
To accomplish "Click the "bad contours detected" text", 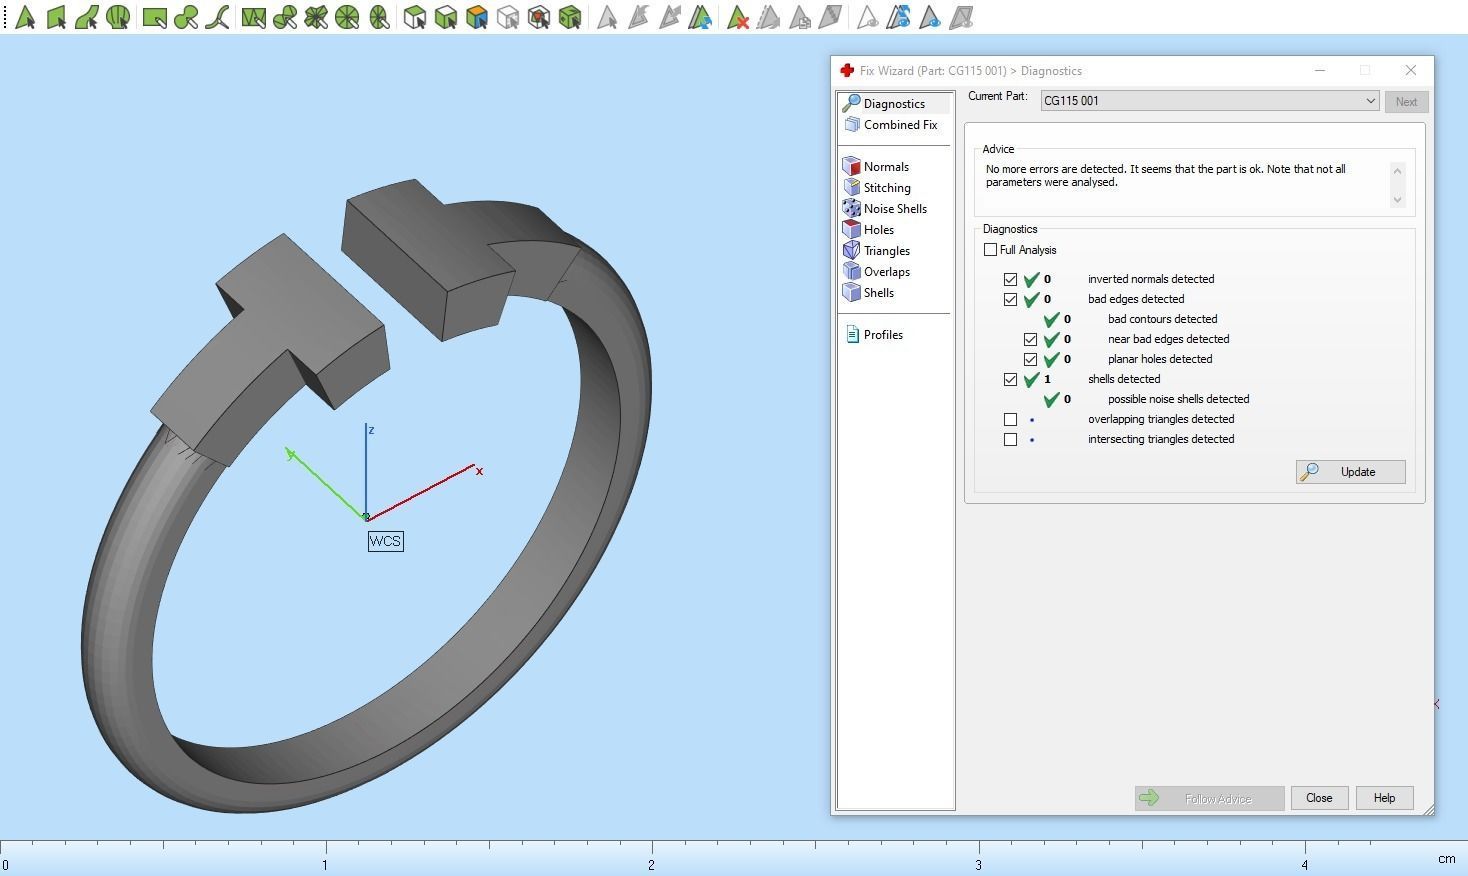I will coord(1162,320).
